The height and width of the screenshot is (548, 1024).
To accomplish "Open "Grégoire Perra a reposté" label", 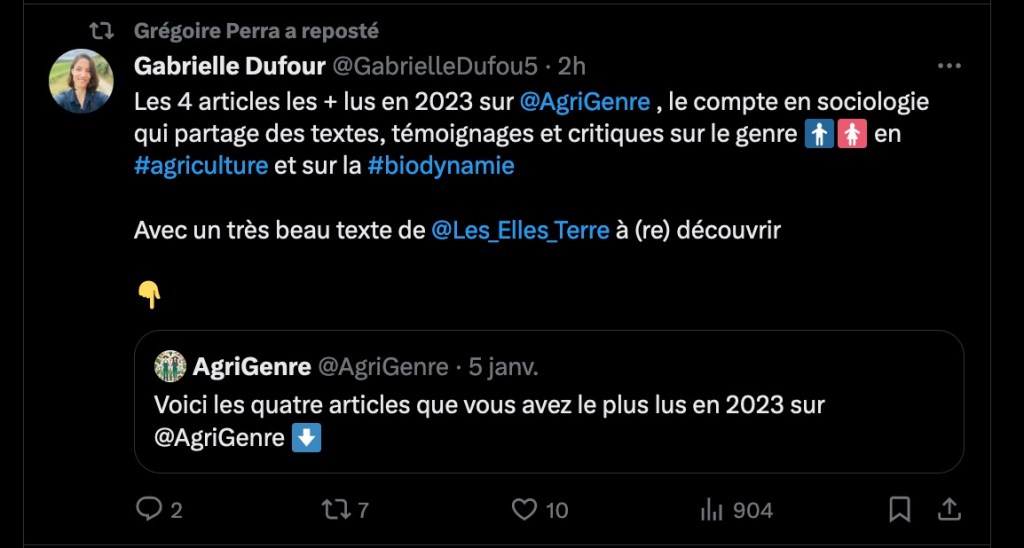I will (256, 31).
